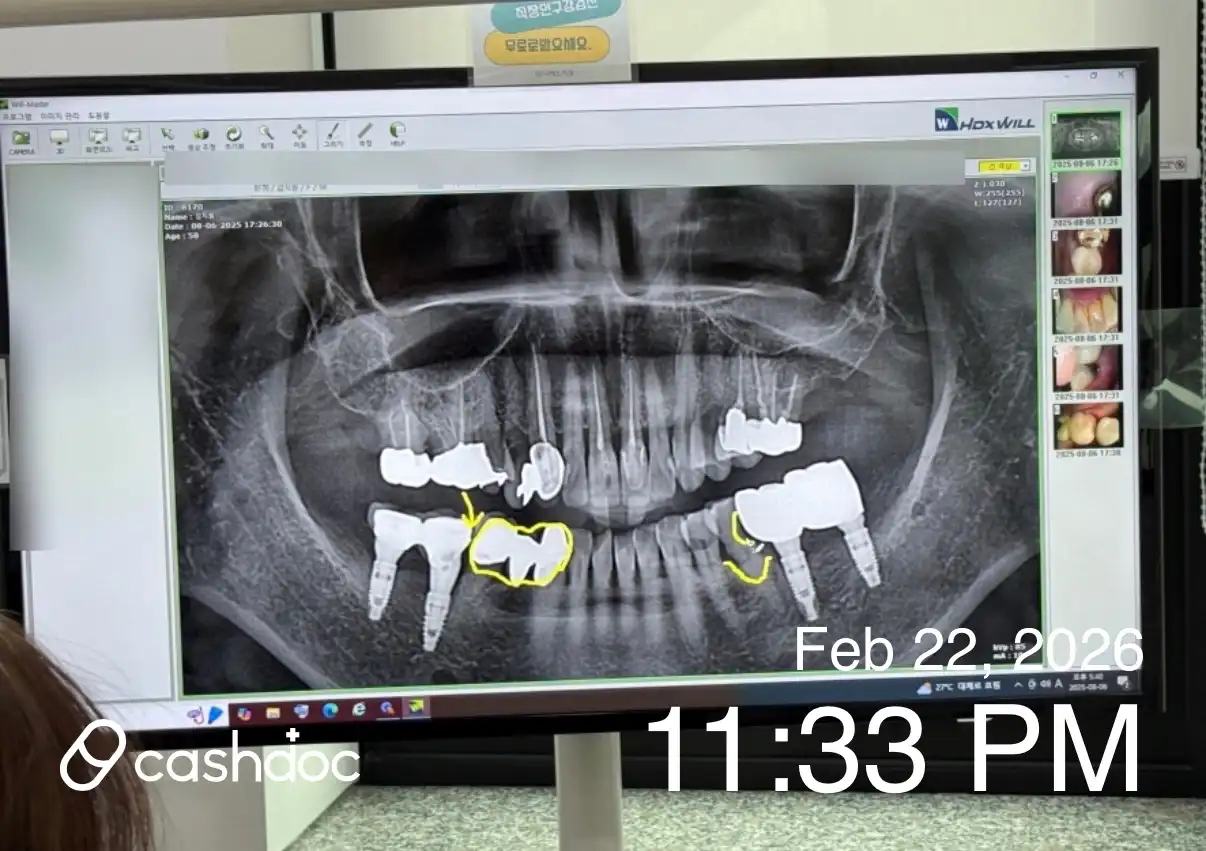Select the front teeth photo thumbnail
The image size is (1206, 851).
pyautogui.click(x=1087, y=309)
